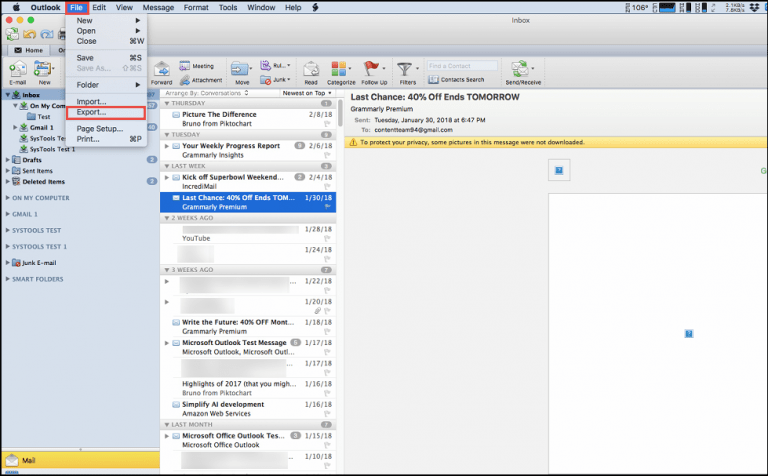Open the Tools menu
The width and height of the screenshot is (768, 476).
tap(228, 7)
